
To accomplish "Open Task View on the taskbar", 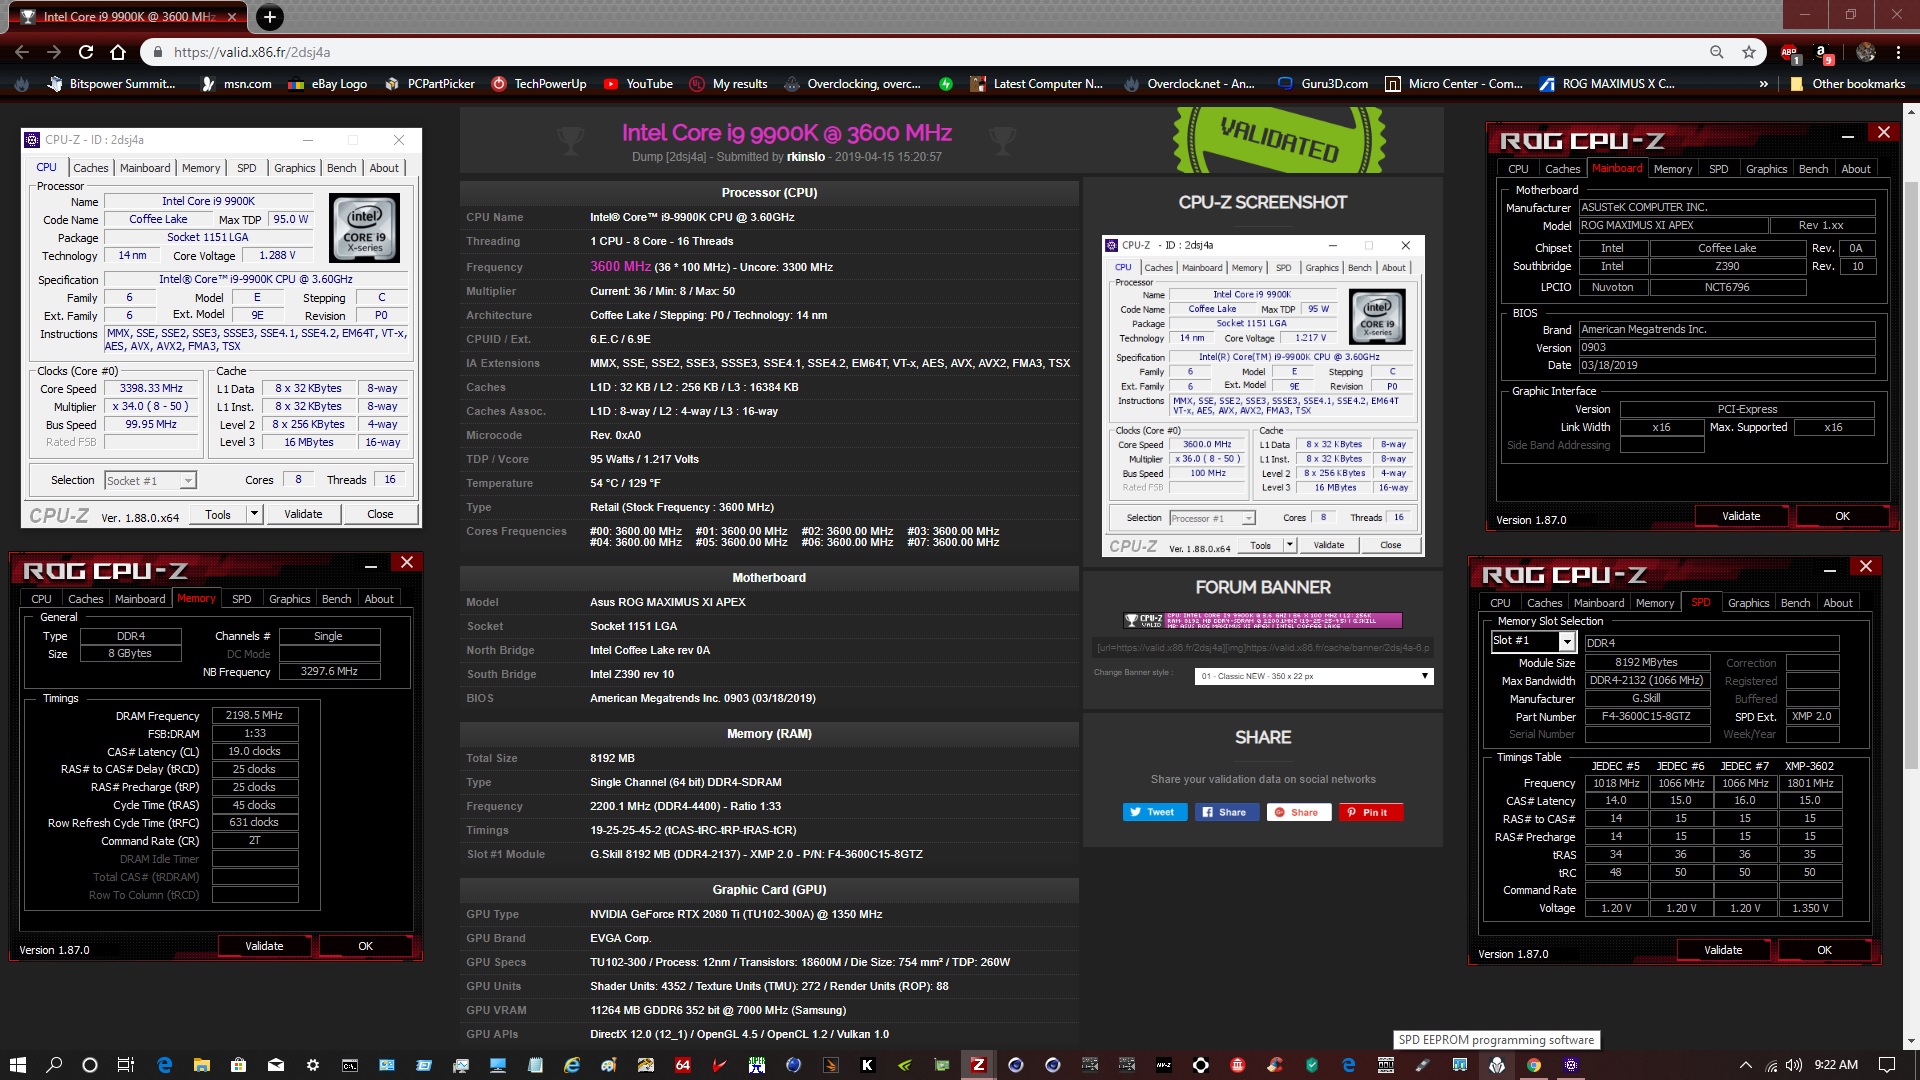I will coord(125,1064).
